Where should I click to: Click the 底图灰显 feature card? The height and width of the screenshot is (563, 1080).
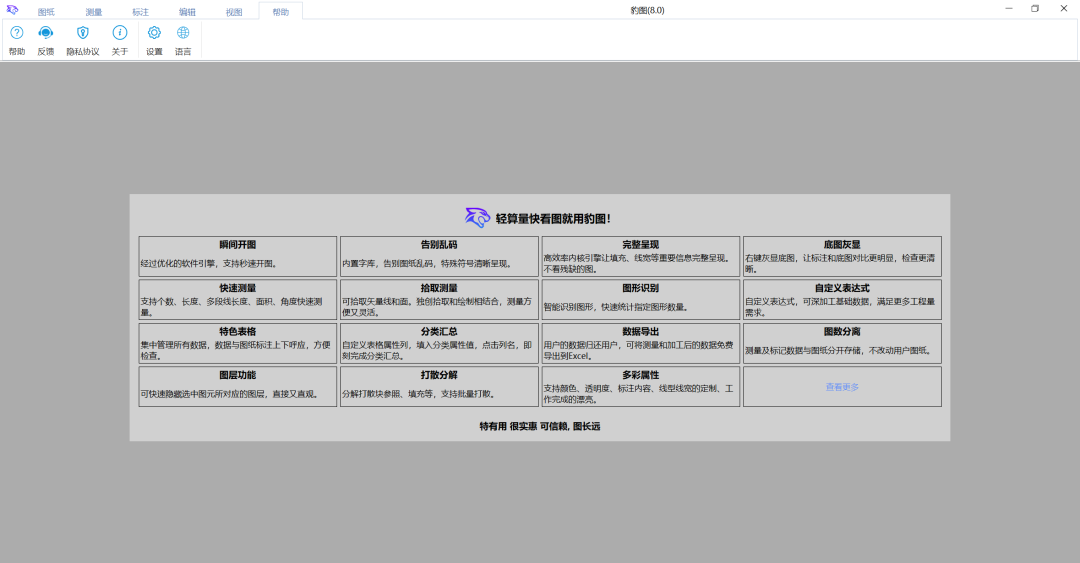[842, 256]
